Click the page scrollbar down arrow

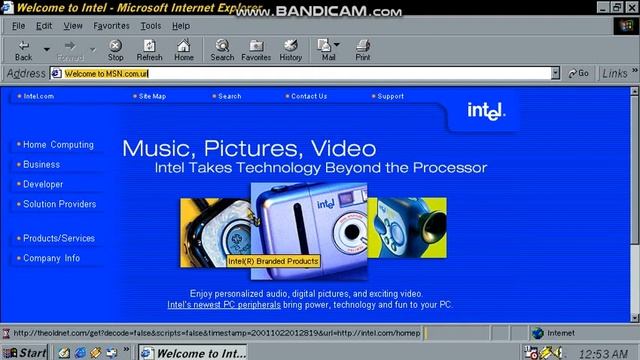pyautogui.click(x=634, y=318)
